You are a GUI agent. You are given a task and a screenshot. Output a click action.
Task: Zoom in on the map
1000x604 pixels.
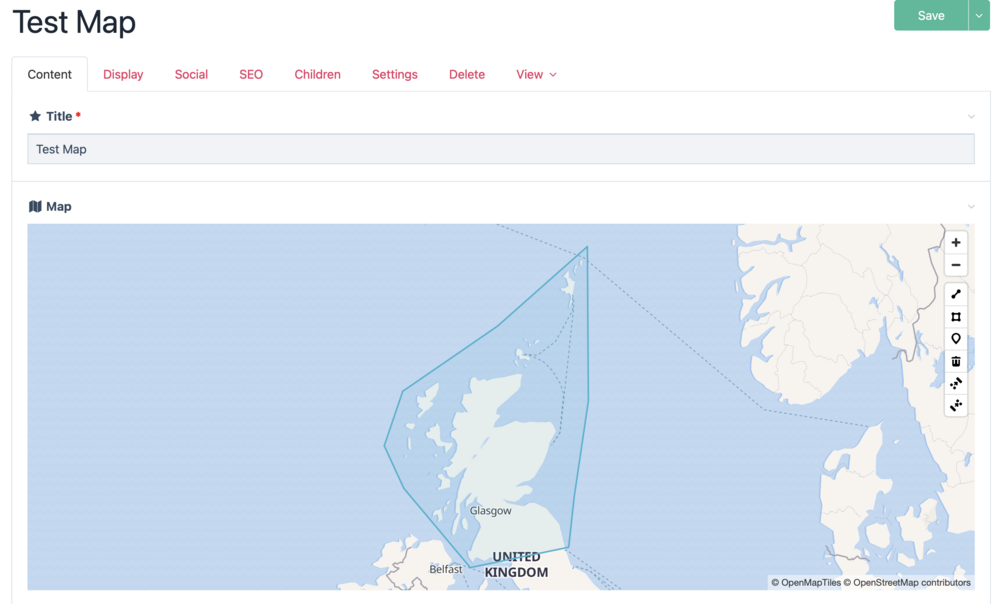tap(956, 243)
